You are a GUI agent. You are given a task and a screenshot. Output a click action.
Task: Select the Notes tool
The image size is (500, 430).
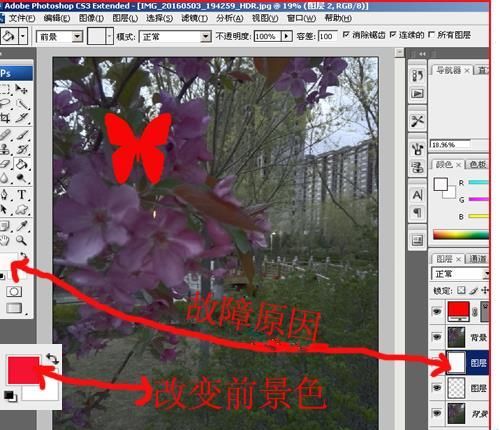click(4, 226)
